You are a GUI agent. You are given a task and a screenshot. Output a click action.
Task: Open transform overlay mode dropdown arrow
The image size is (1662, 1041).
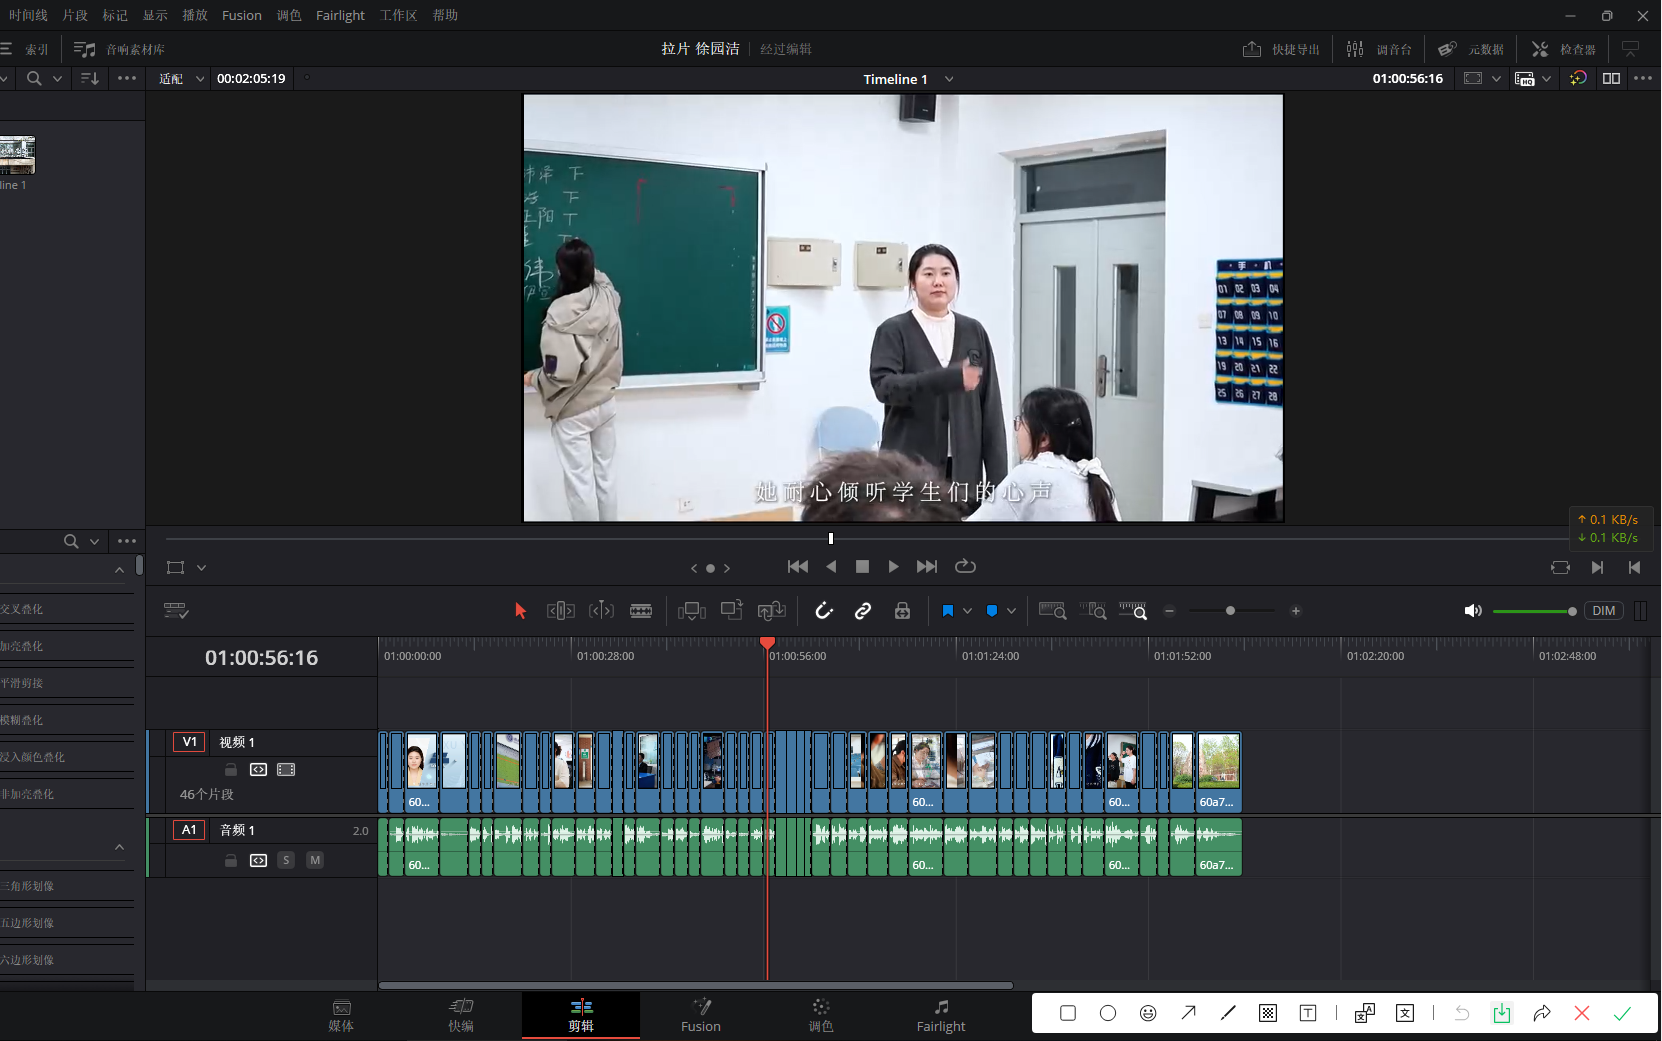[x=201, y=568]
